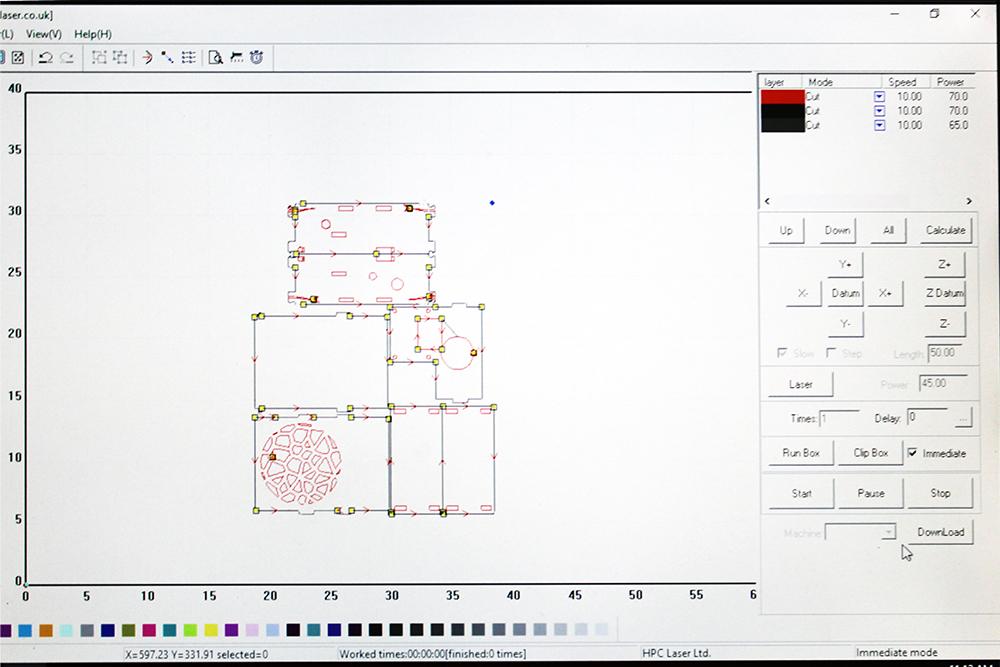Toggle the greyed Step checkbox
Screen dimensions: 1000x667
point(831,353)
